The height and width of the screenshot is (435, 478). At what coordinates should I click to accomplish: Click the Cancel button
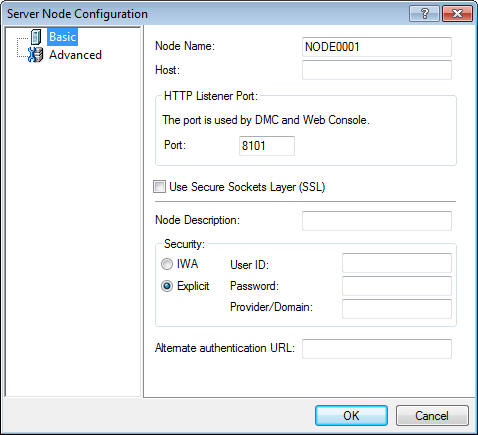click(x=432, y=416)
